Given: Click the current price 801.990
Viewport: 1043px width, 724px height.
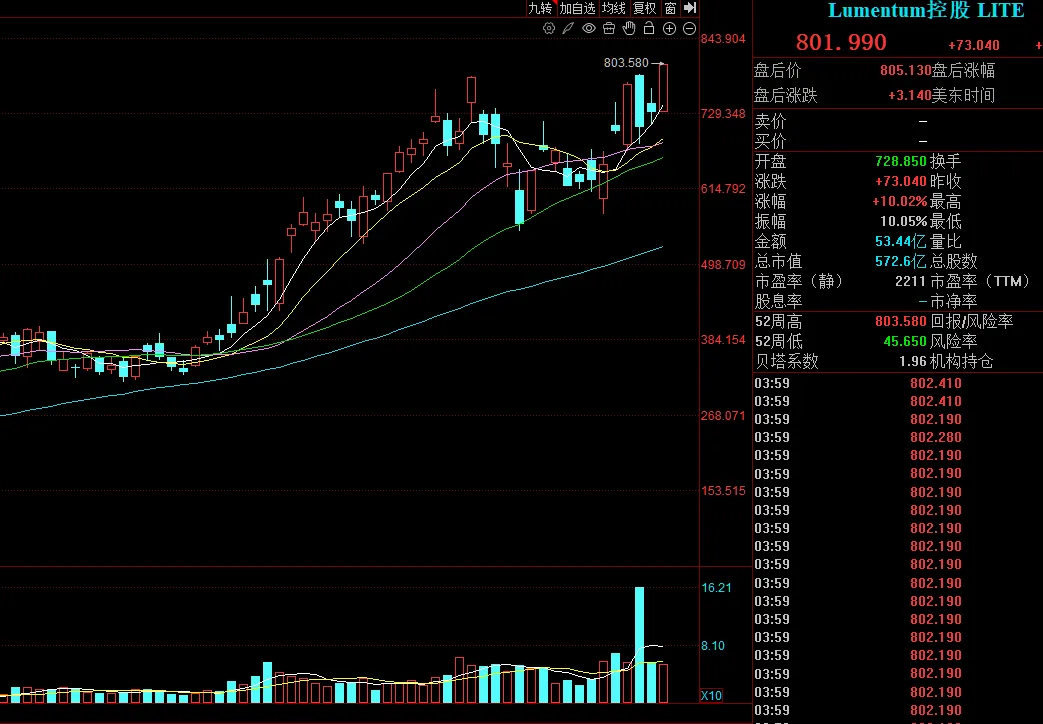Looking at the screenshot, I should [841, 43].
